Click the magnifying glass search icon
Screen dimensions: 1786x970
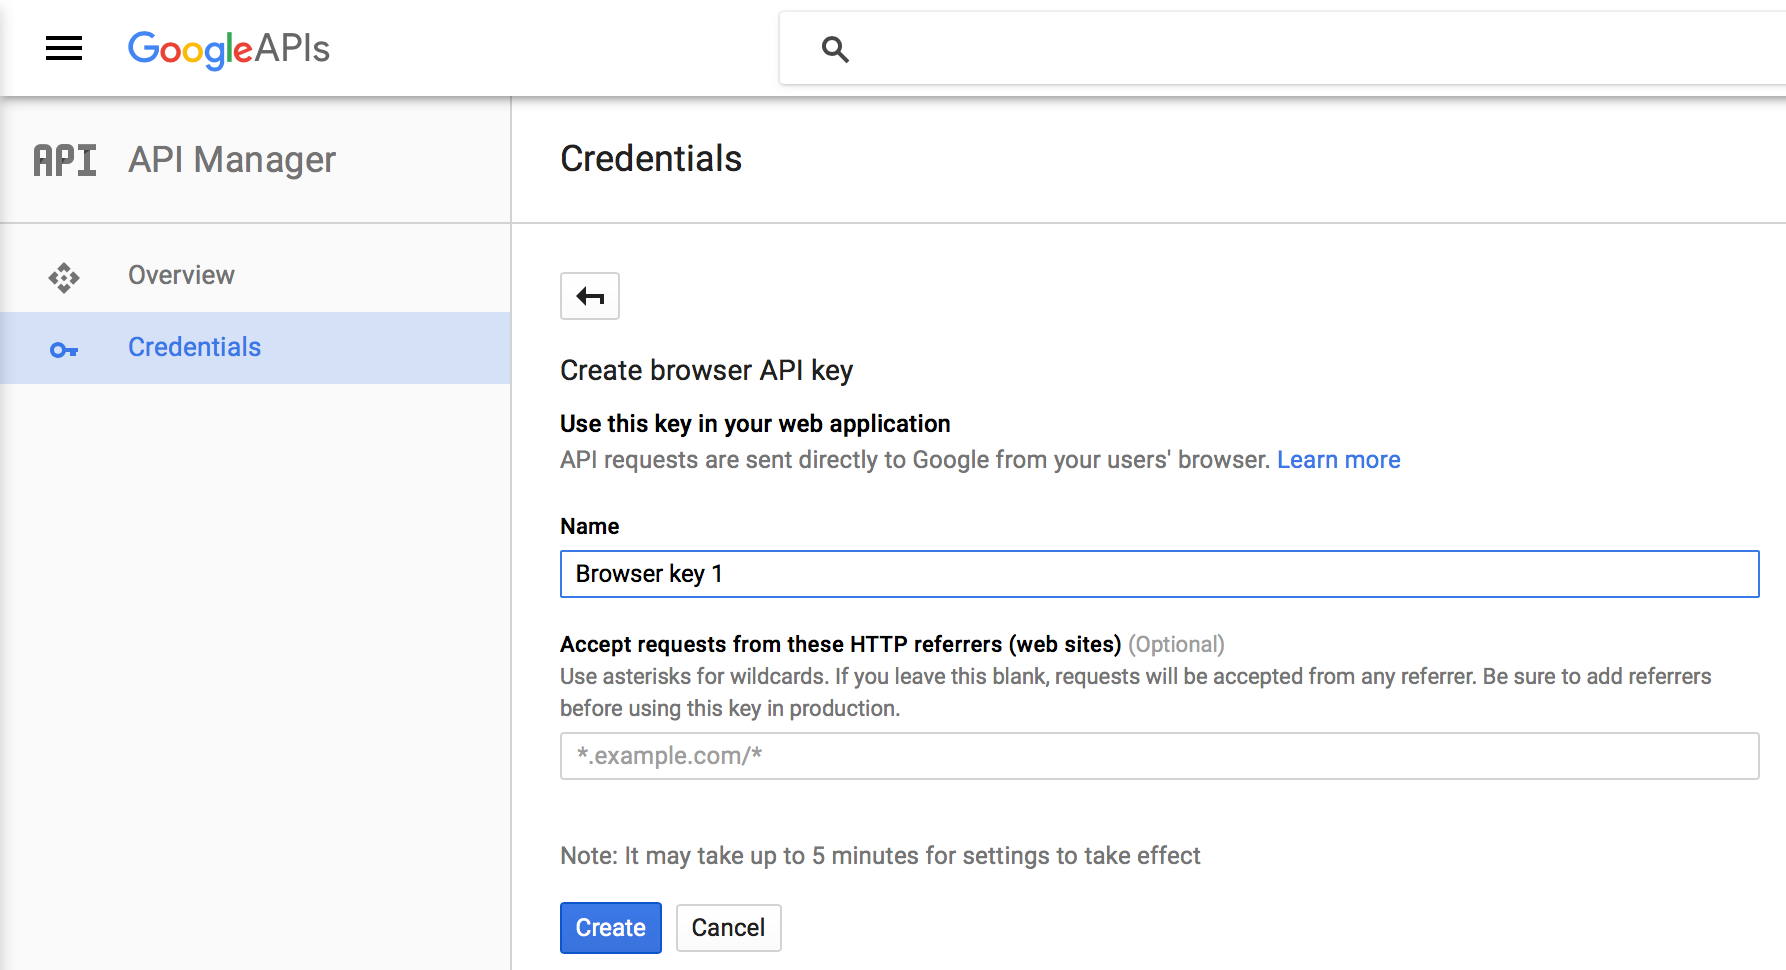coord(835,49)
